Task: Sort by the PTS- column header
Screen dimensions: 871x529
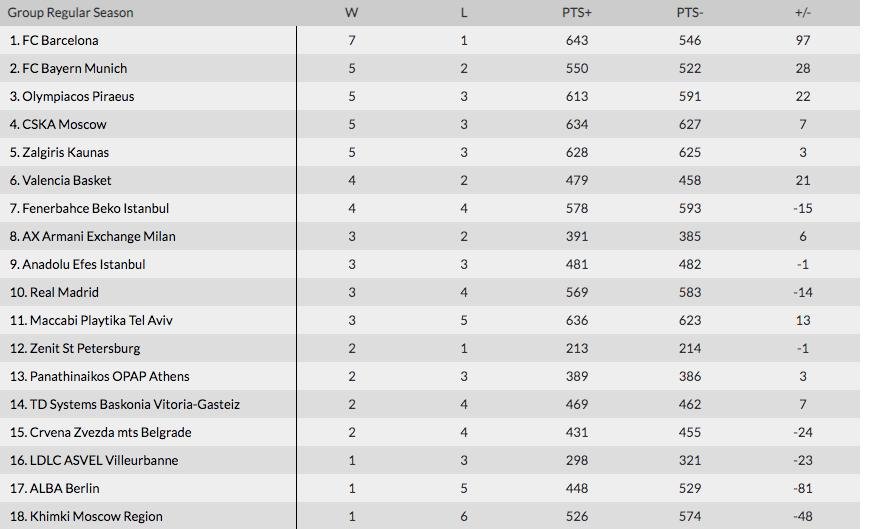Action: 690,13
